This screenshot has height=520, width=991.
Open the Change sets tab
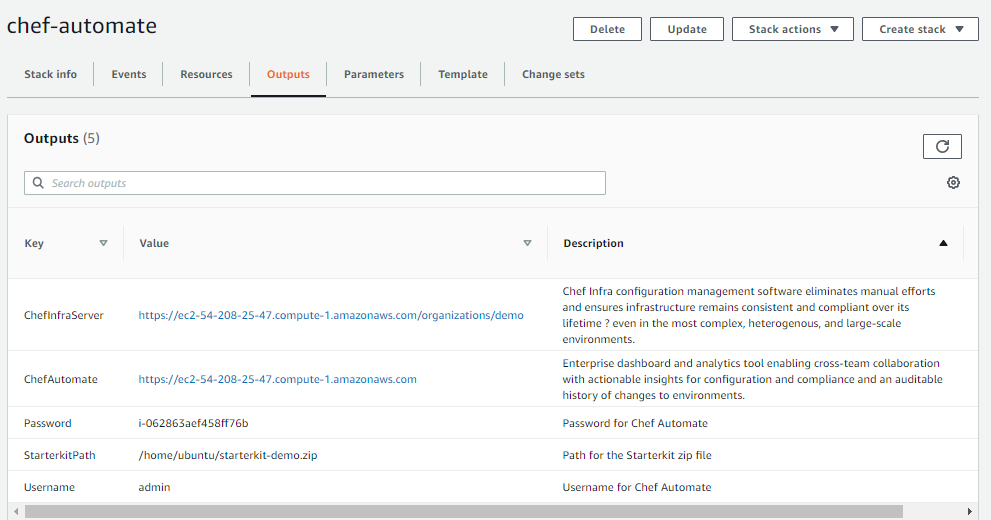[x=553, y=74]
